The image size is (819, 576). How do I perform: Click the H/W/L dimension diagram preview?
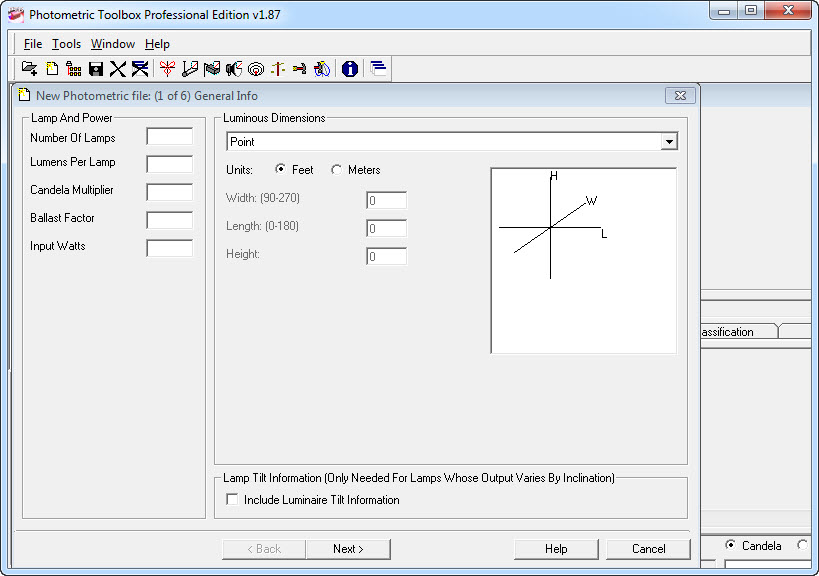pyautogui.click(x=583, y=261)
